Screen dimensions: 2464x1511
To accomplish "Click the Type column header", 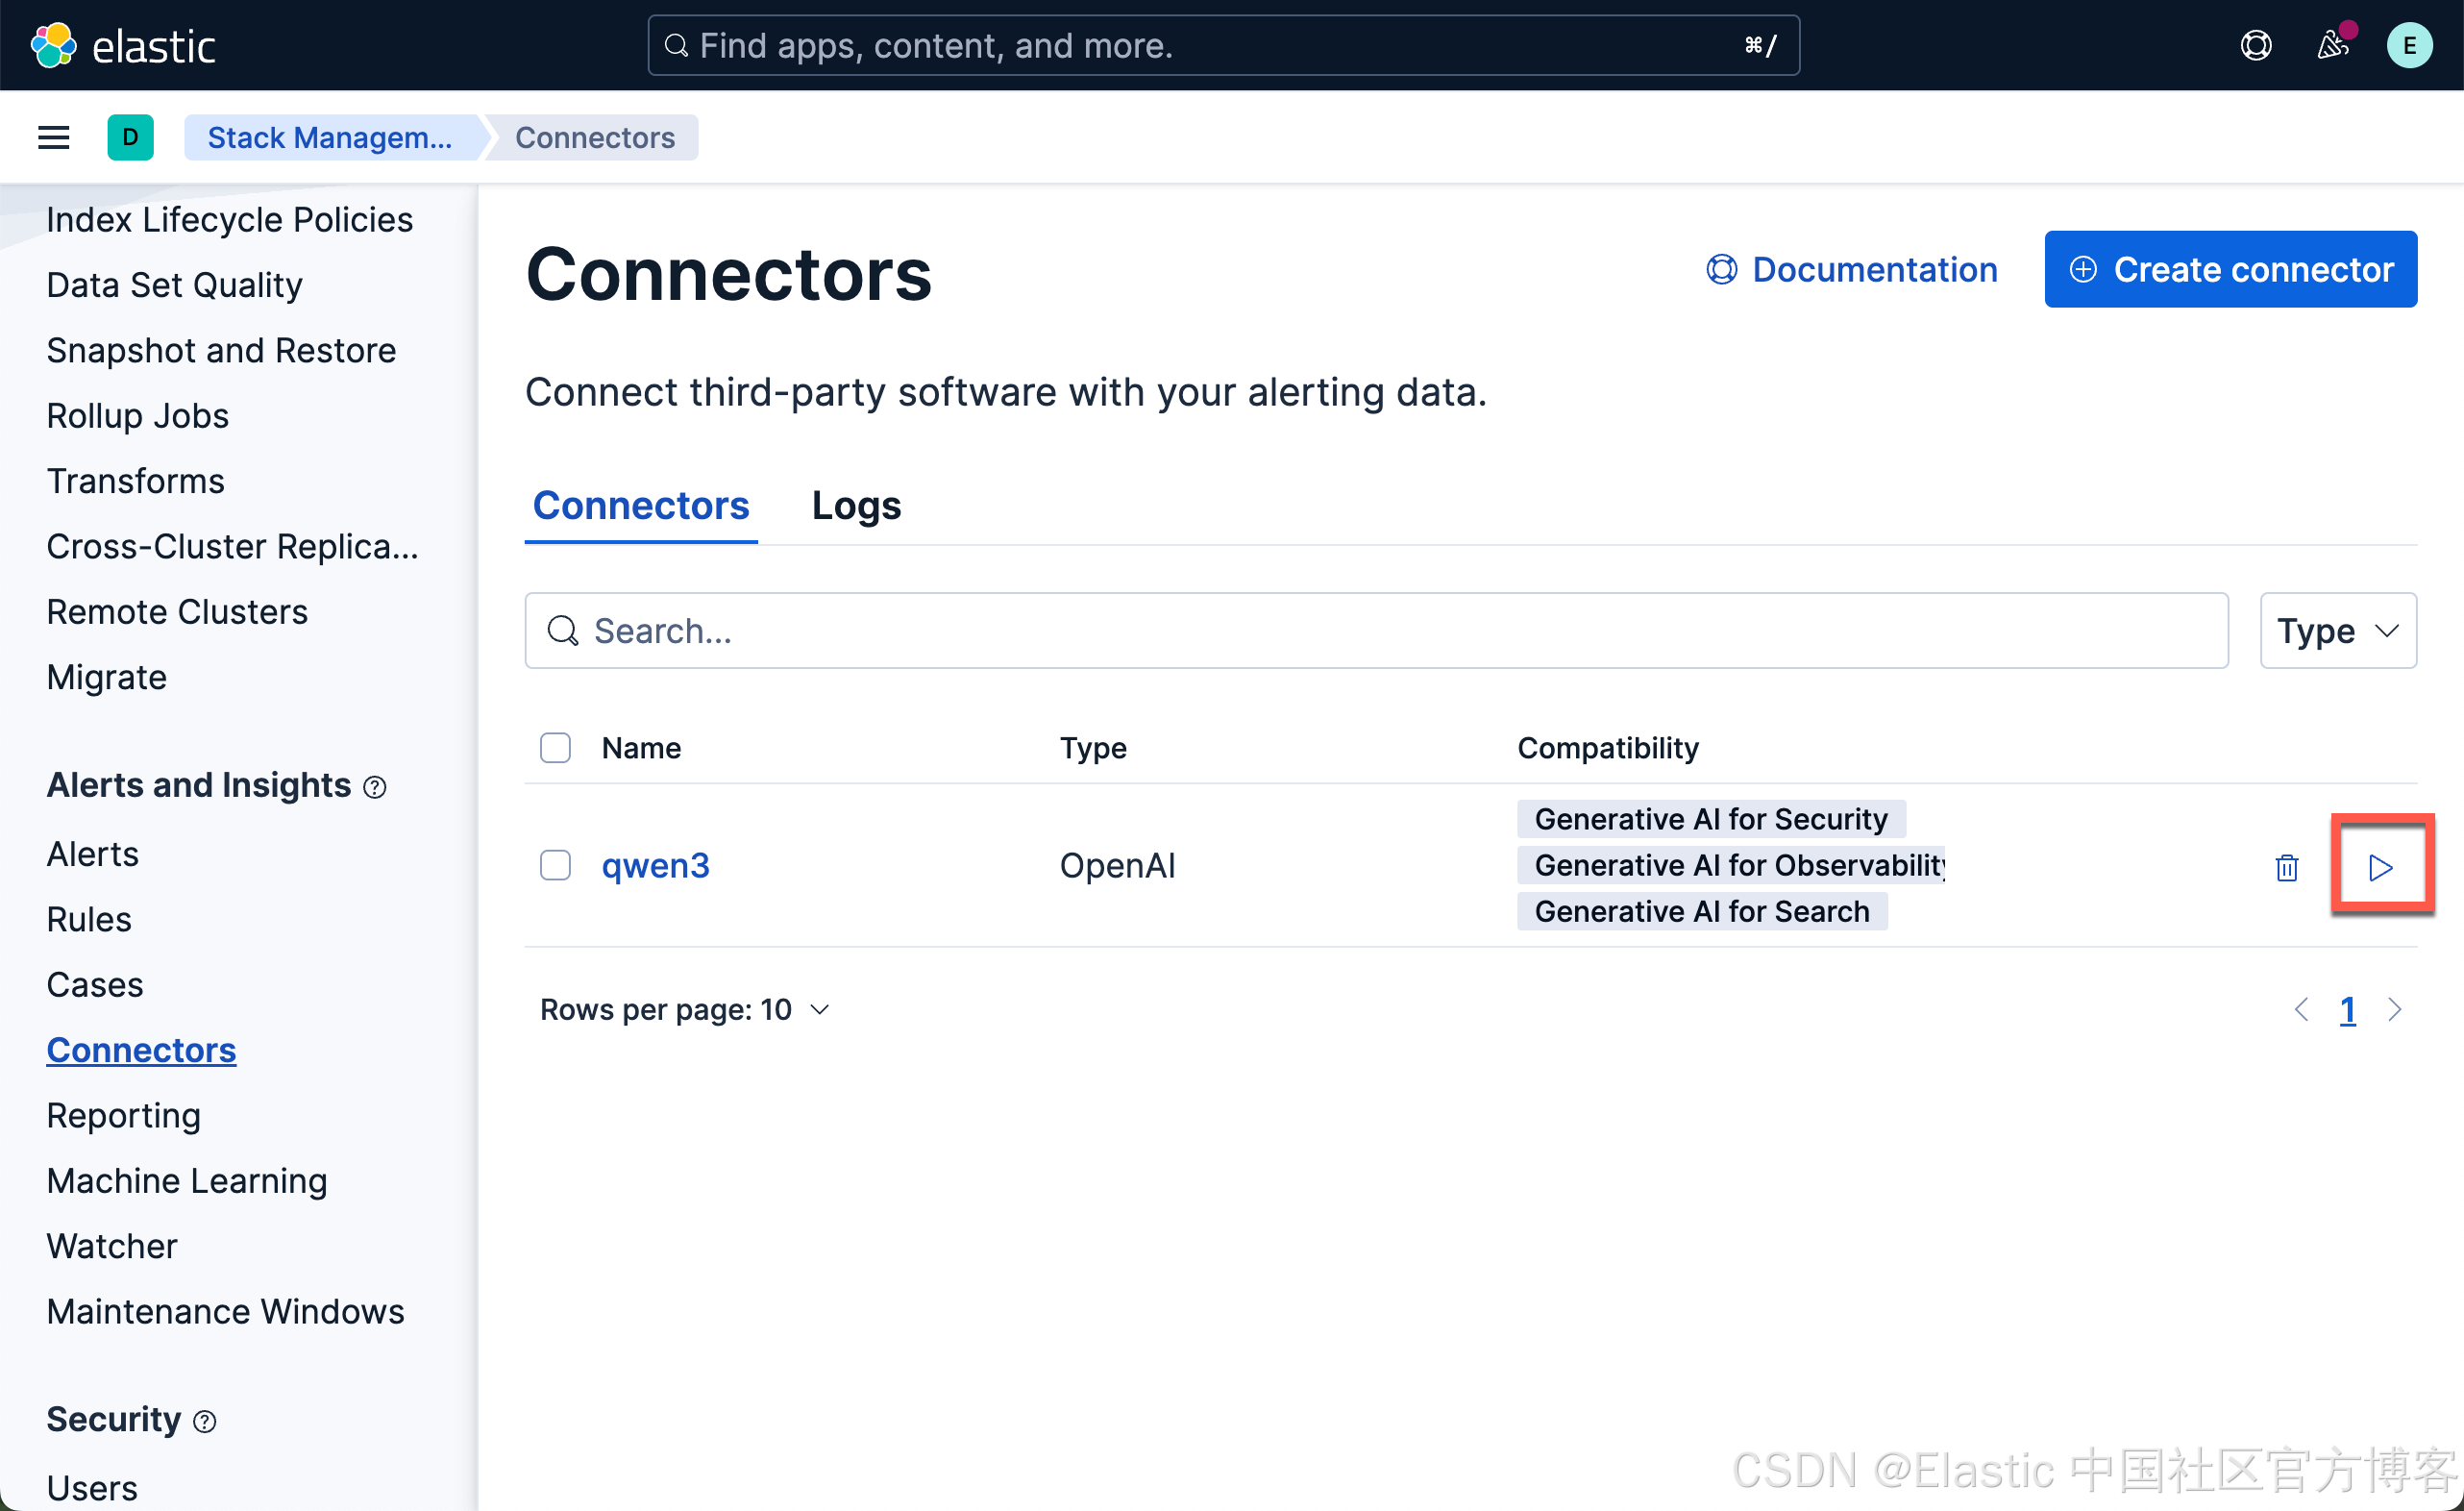I will 1093,748.
